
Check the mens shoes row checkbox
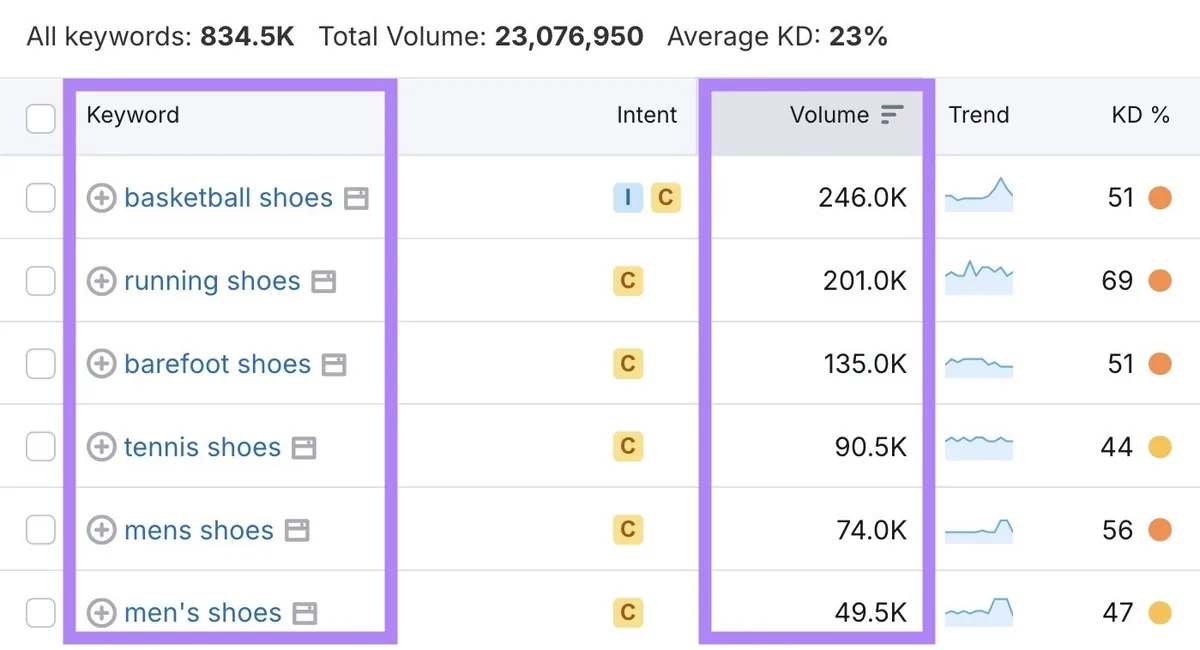[40, 530]
